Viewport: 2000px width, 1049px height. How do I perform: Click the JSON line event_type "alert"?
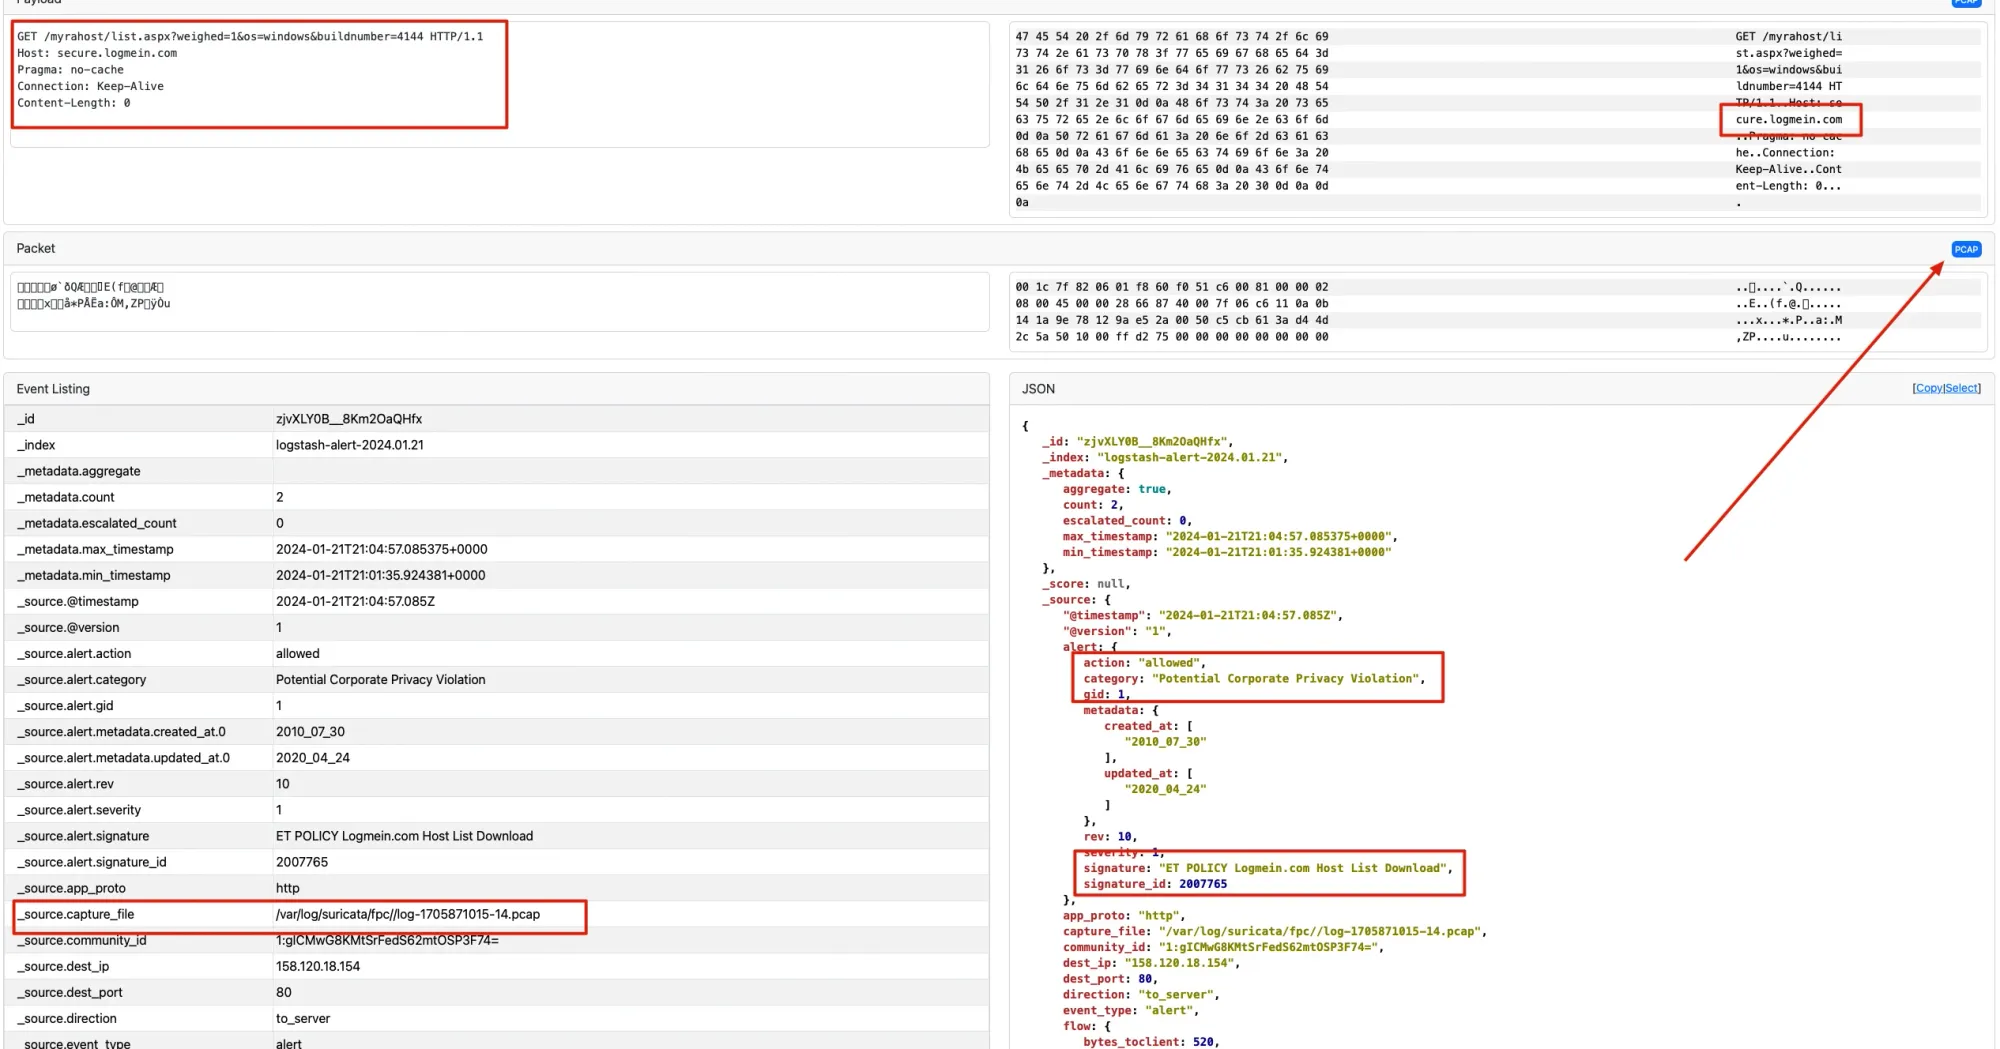(1130, 1010)
